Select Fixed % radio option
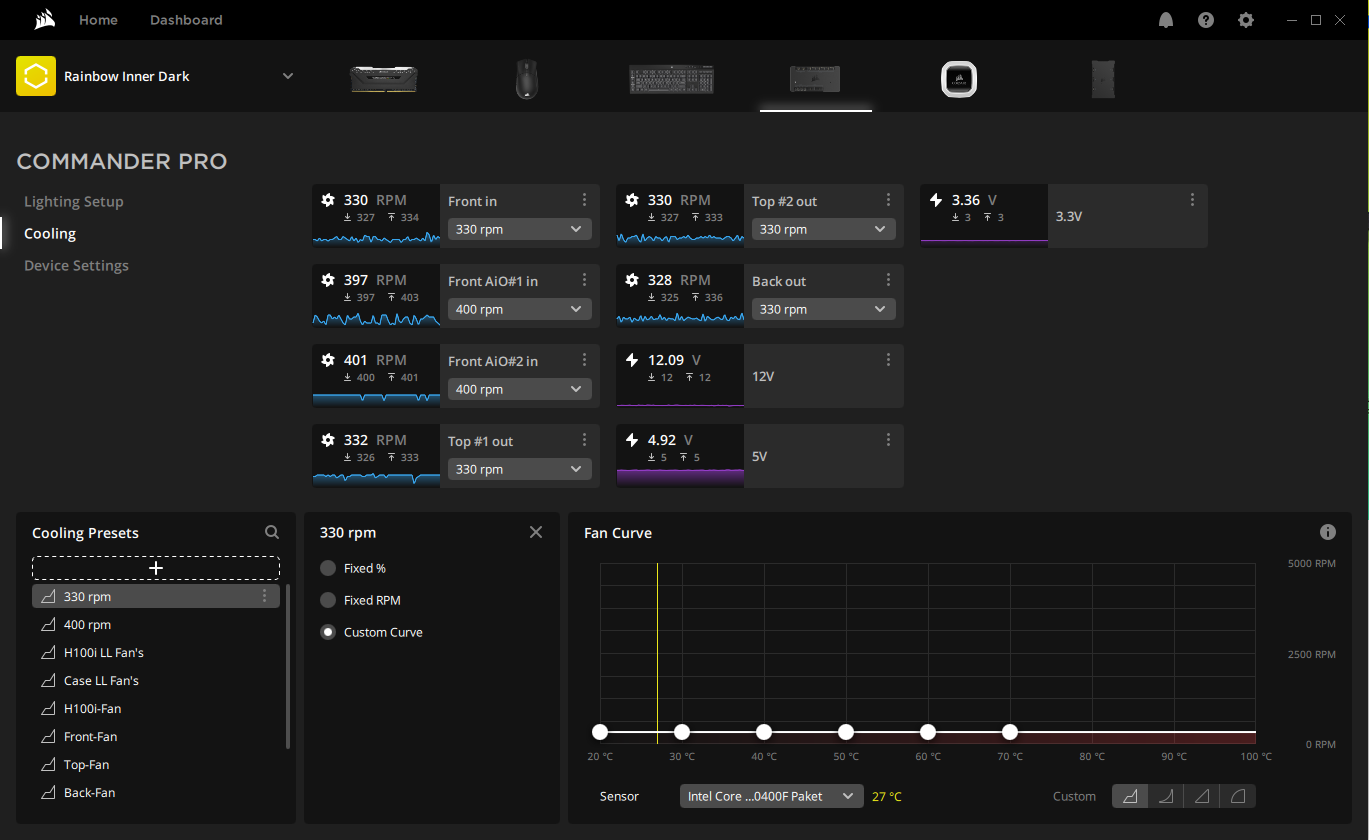The width and height of the screenshot is (1369, 840). (328, 568)
